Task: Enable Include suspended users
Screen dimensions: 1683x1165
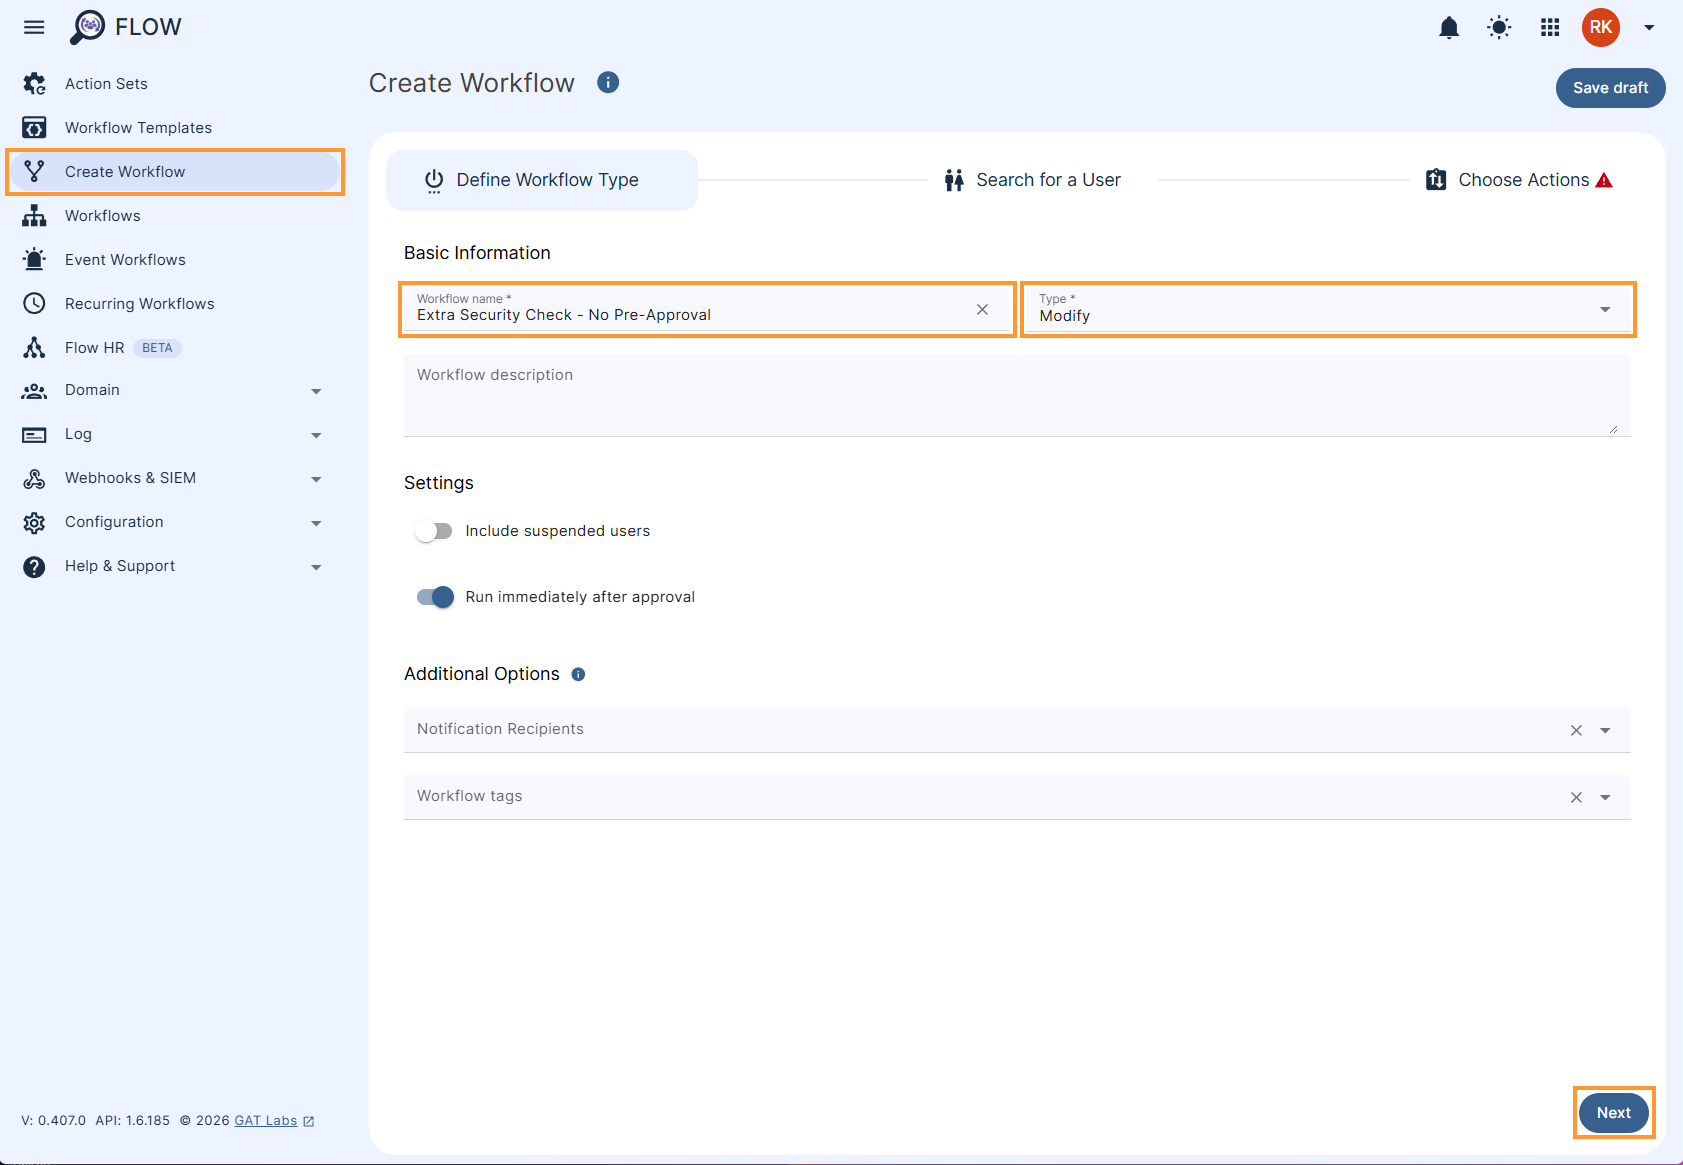Action: pyautogui.click(x=433, y=530)
